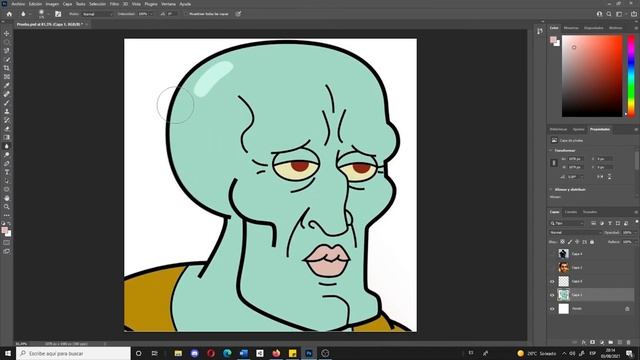Open brush preset picker dropdown
This screenshot has width=640, height=360.
[x=48, y=14]
